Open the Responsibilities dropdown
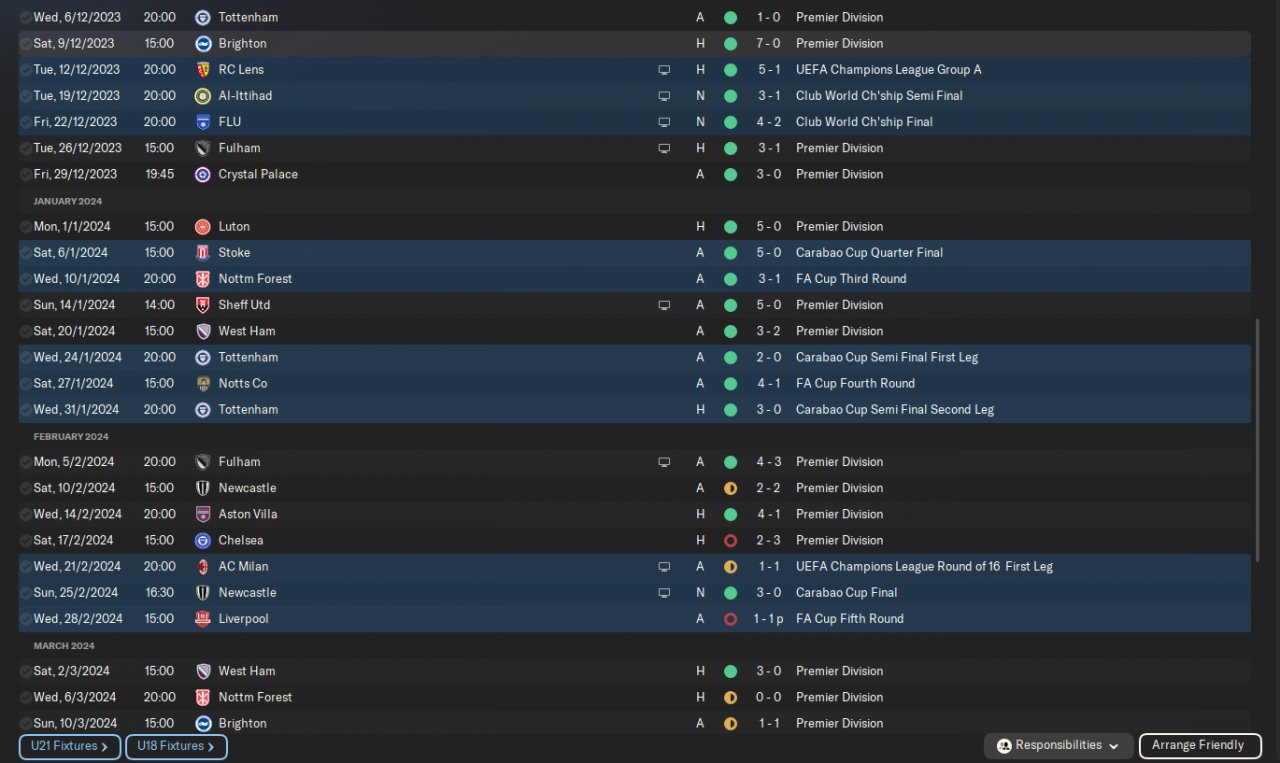 (x=1058, y=746)
